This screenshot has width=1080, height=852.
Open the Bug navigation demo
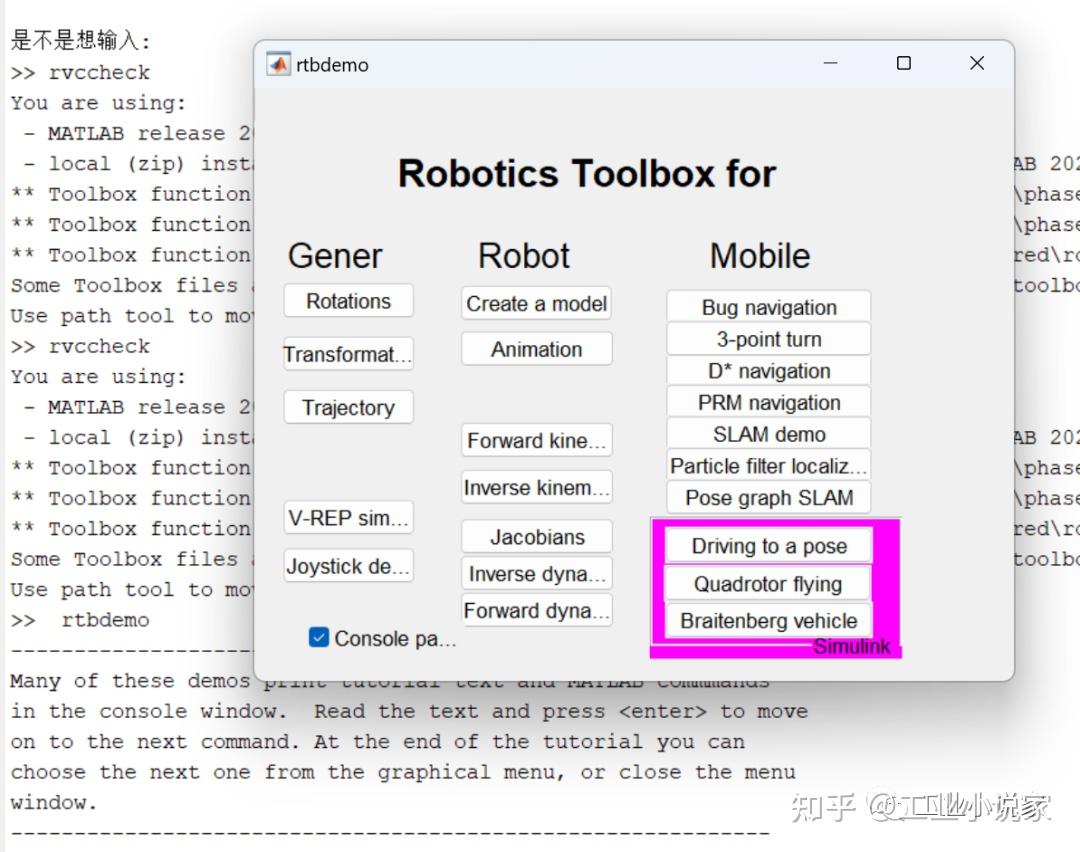pos(768,306)
